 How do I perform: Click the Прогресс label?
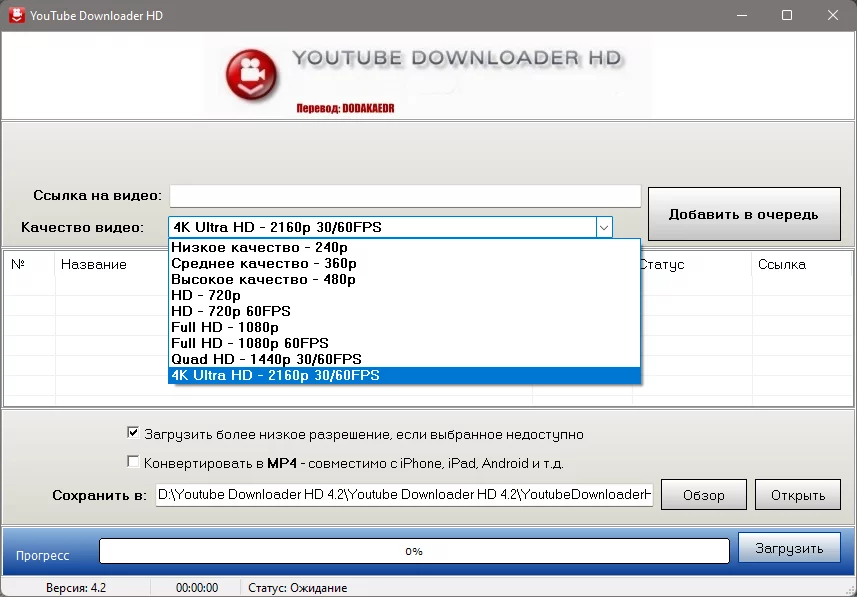pos(43,555)
